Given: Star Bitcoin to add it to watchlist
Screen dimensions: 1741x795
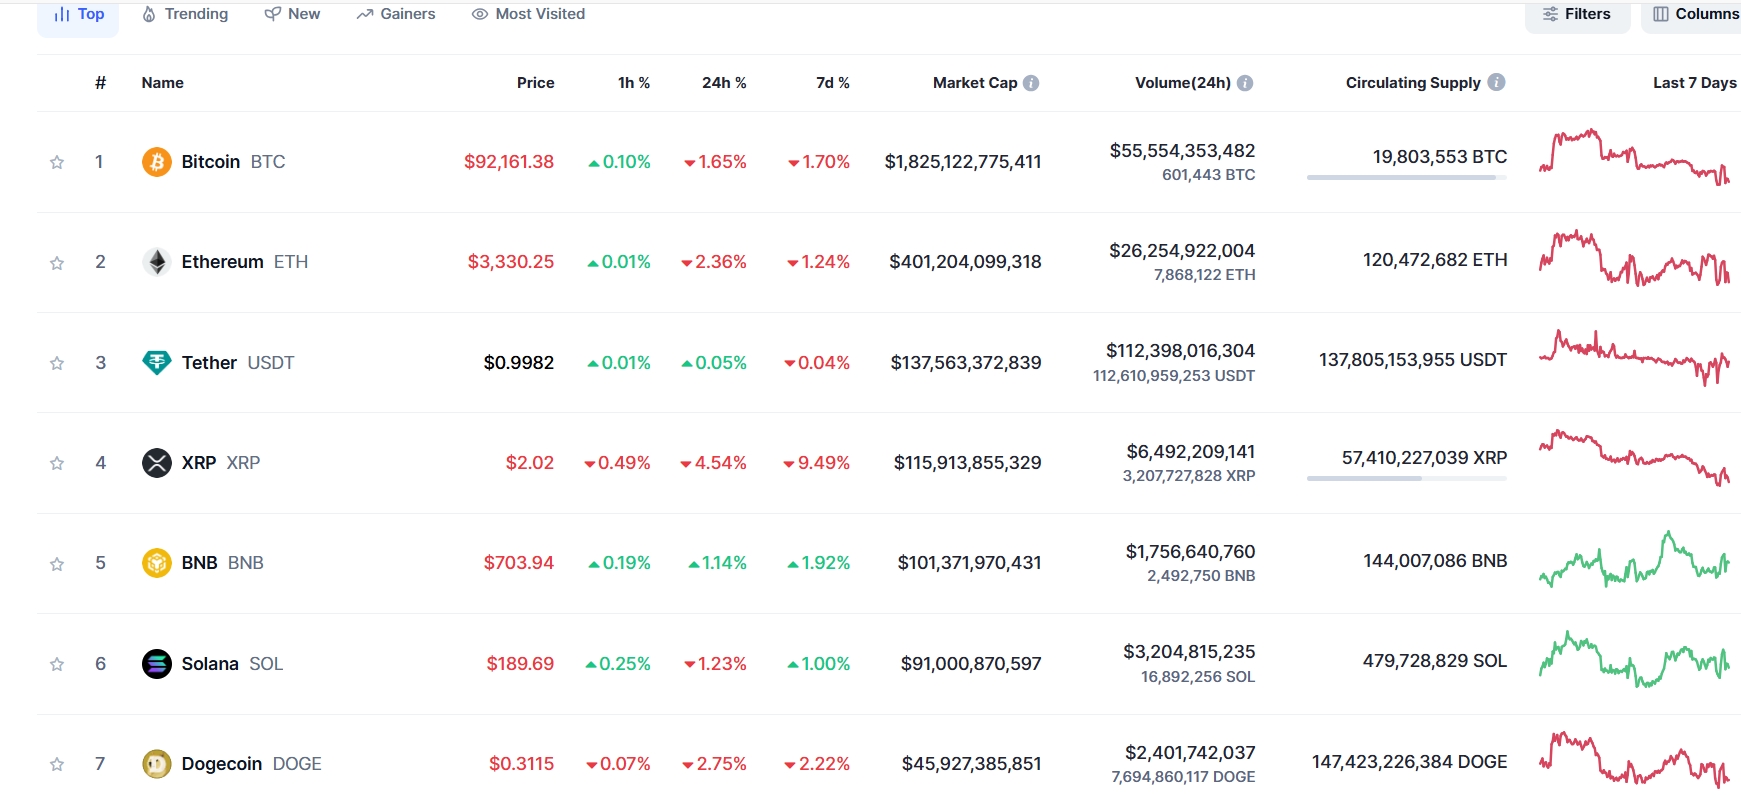Looking at the screenshot, I should click(x=57, y=162).
